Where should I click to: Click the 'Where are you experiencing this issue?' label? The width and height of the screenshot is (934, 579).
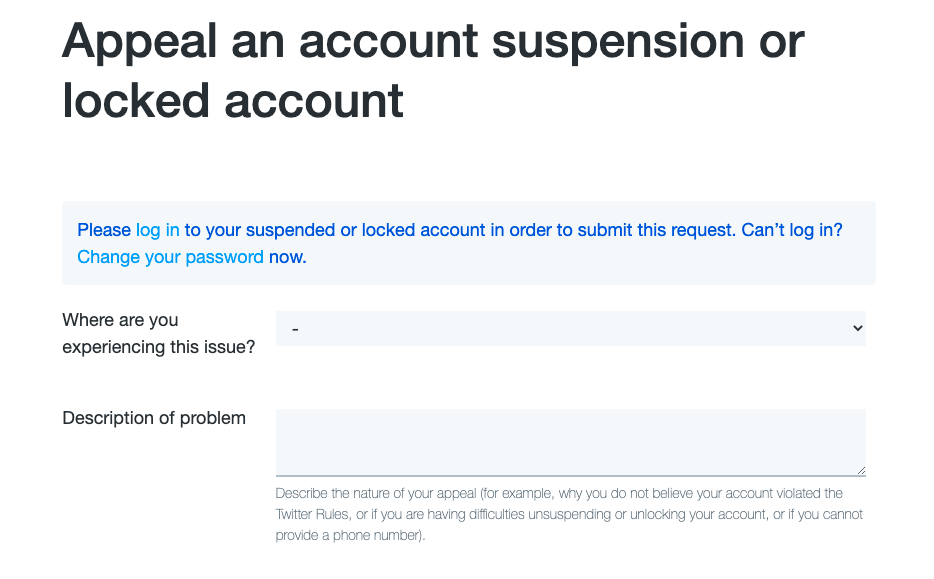[x=158, y=333]
